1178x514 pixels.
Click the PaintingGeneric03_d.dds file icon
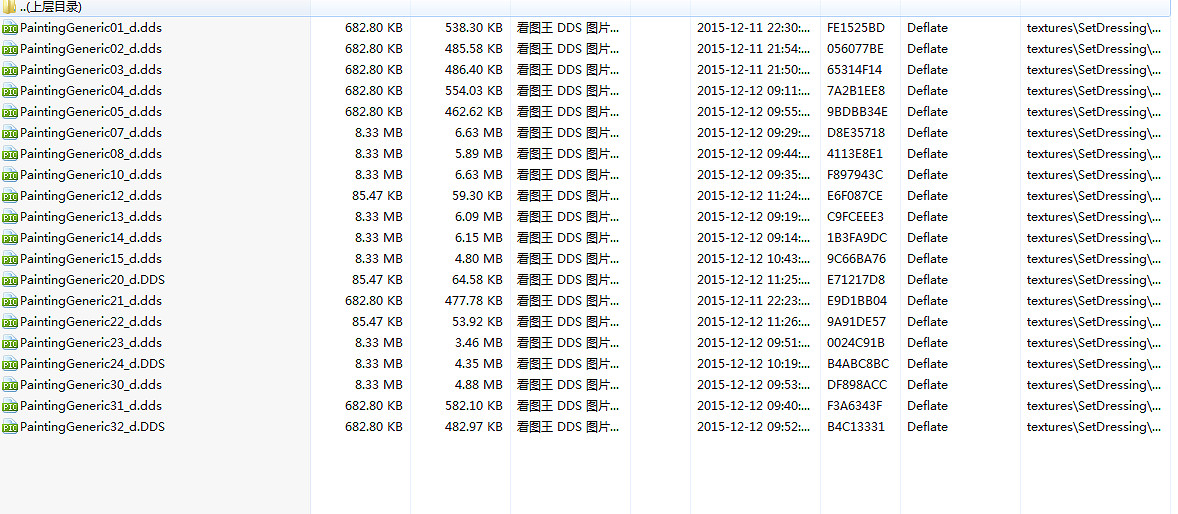pyautogui.click(x=10, y=70)
